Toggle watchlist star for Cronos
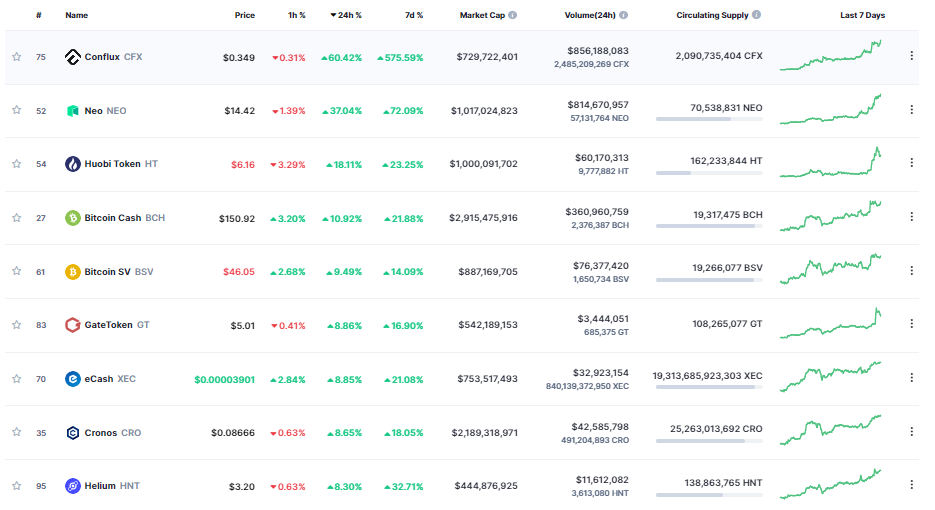The image size is (935, 510). [17, 432]
